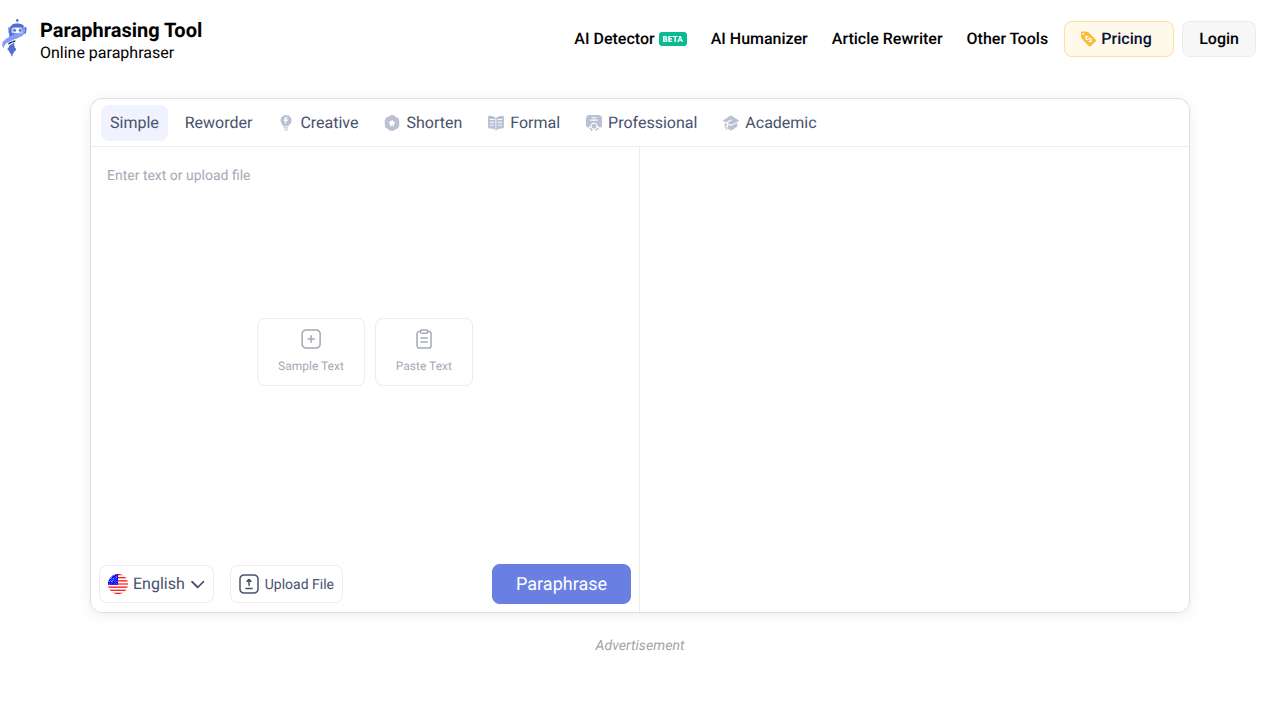Click the plus icon on Sample Text card
The width and height of the screenshot is (1280, 720).
(311, 338)
